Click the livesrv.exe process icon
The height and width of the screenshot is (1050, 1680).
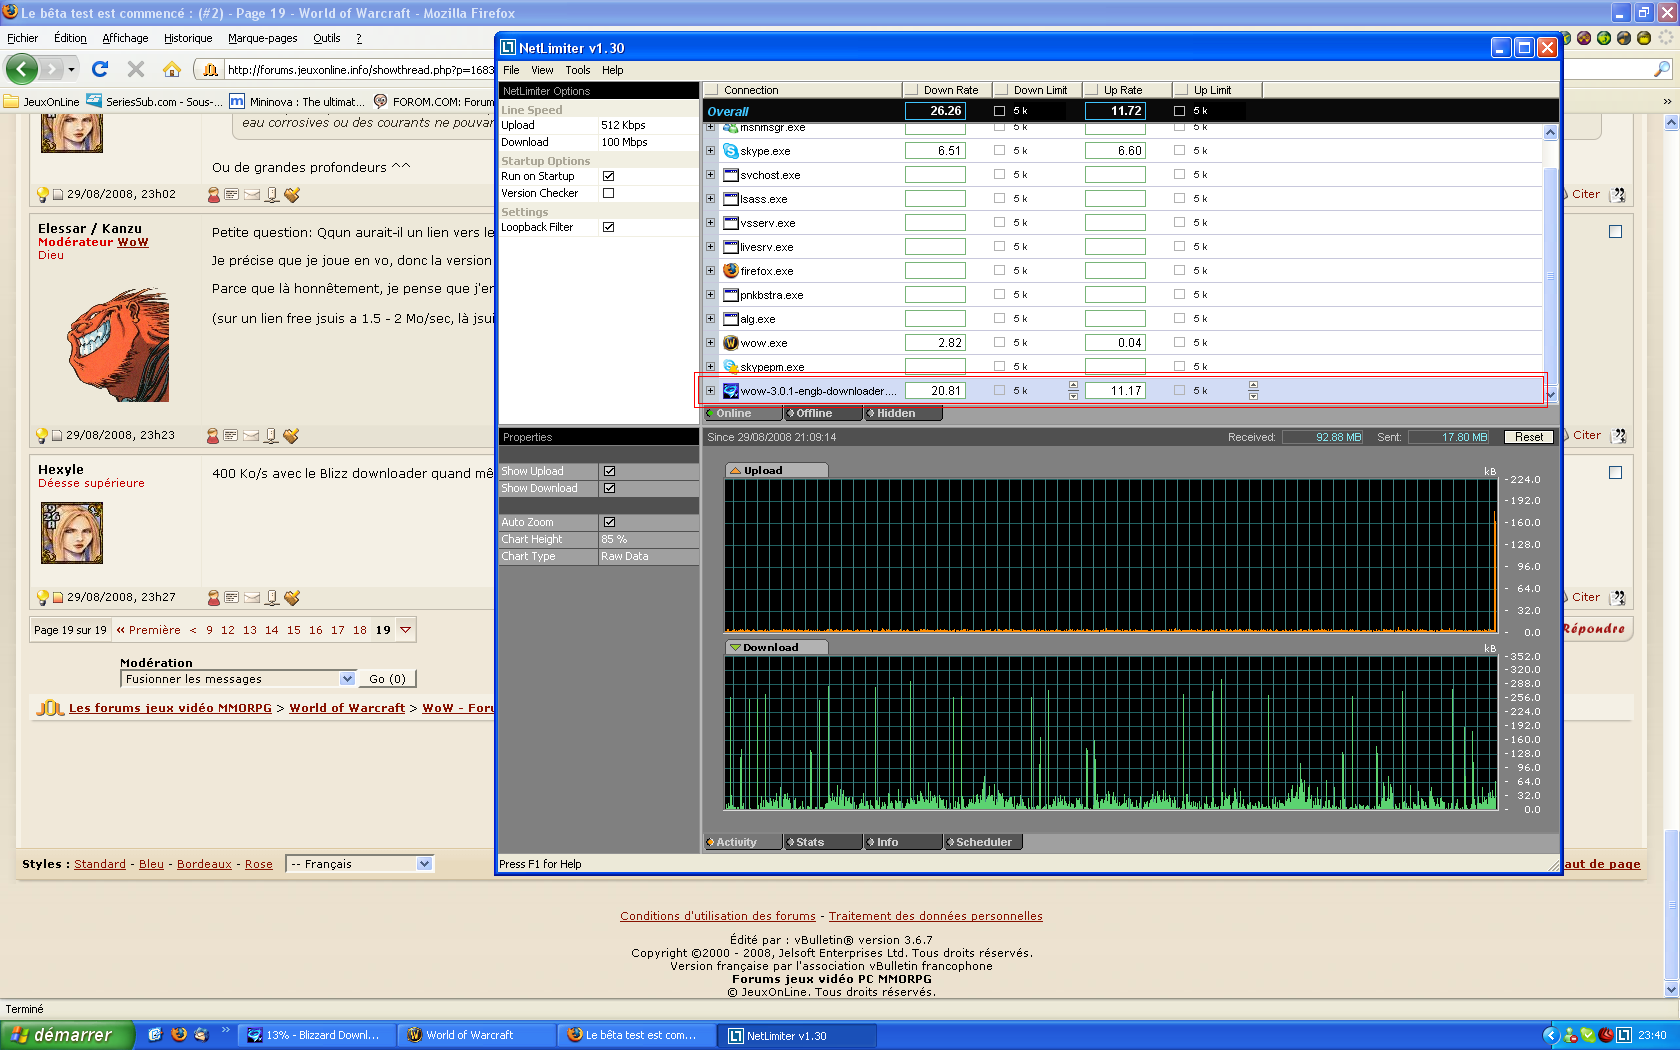(731, 247)
